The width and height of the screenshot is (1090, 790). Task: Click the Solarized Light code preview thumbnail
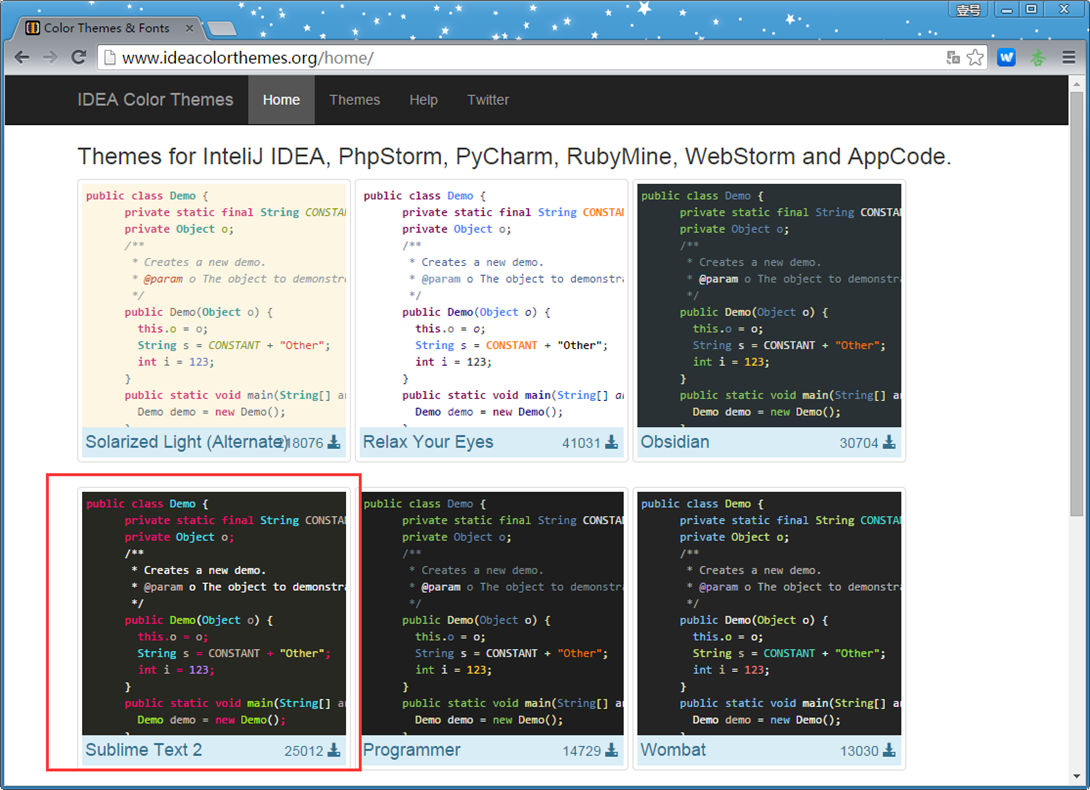(214, 305)
